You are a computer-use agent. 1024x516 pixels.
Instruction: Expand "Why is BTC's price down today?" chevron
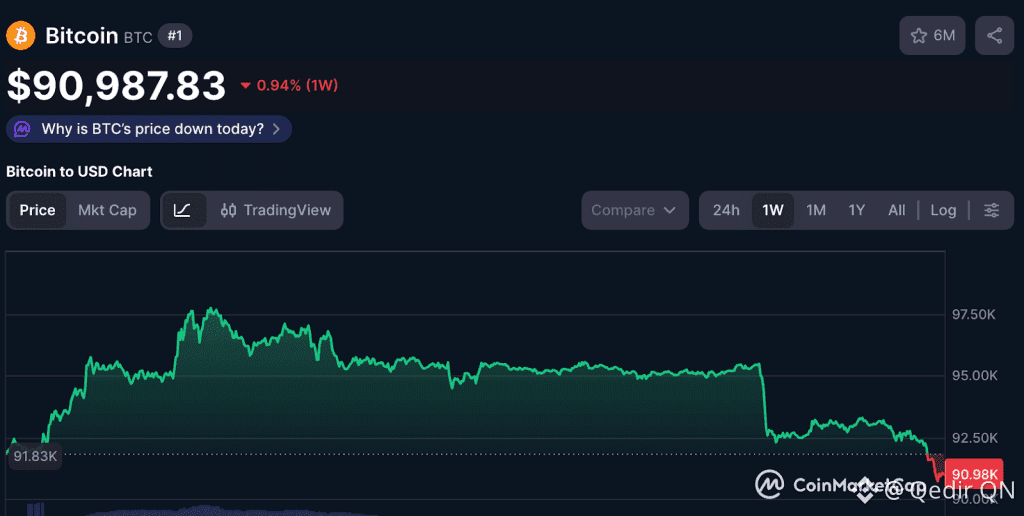tap(276, 129)
